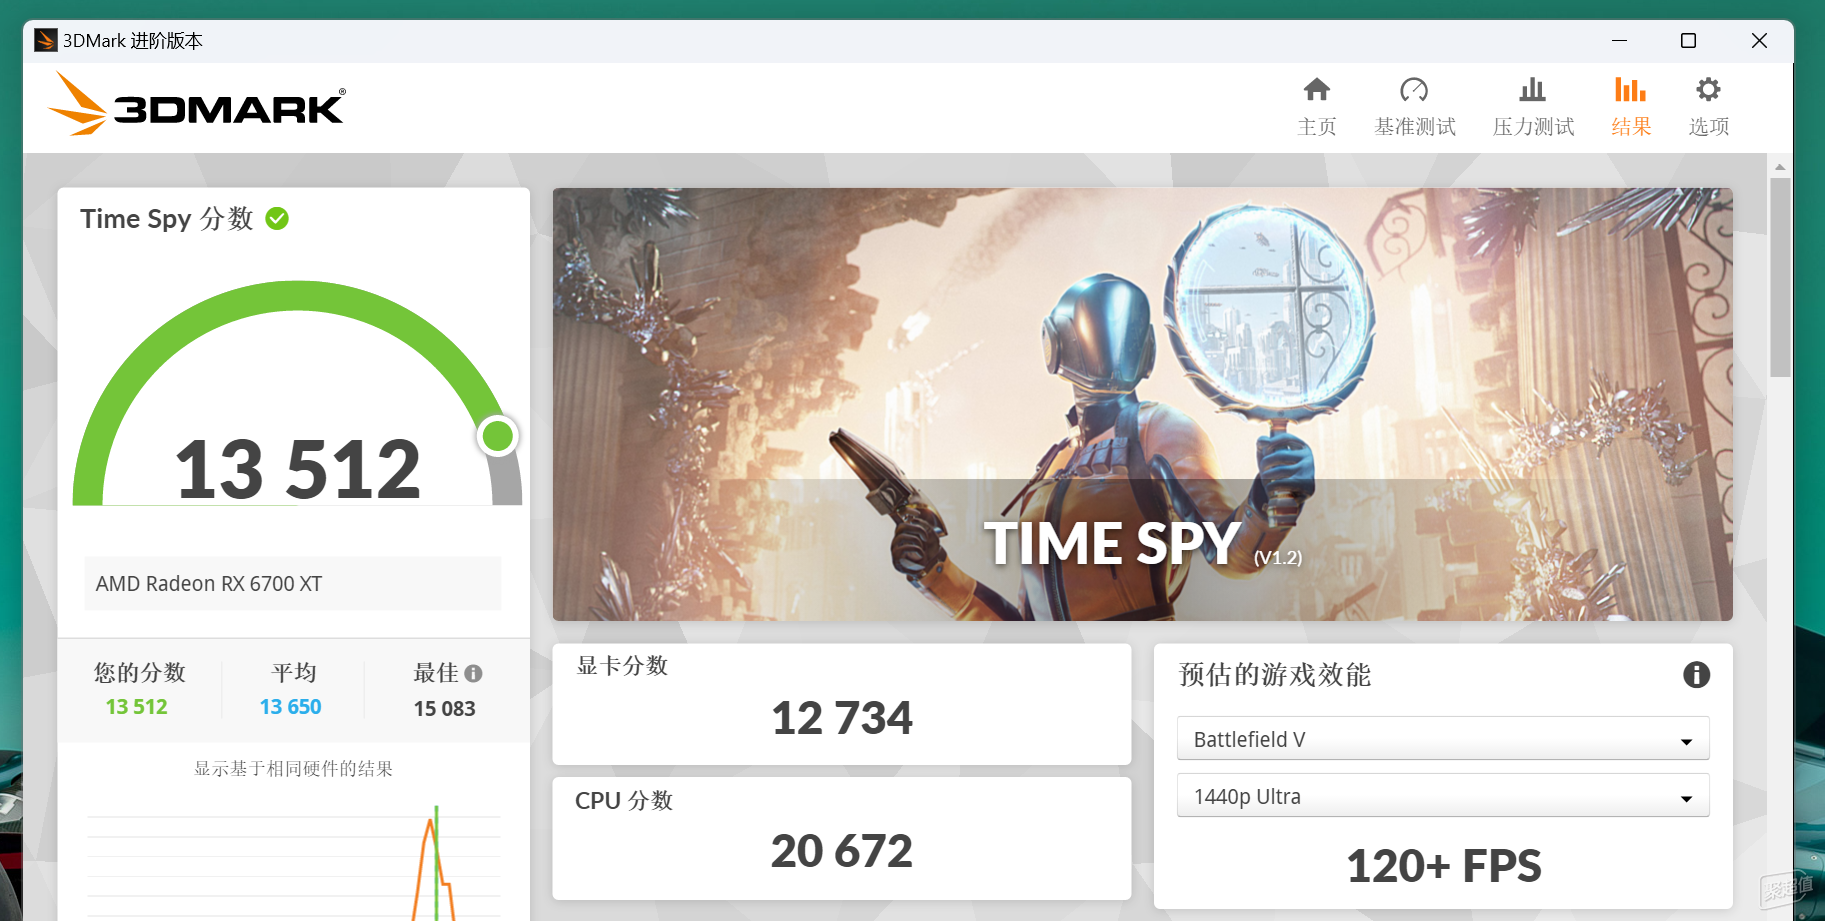The width and height of the screenshot is (1825, 921).
Task: Click the 3DMark app icon in title bar
Action: tap(45, 41)
